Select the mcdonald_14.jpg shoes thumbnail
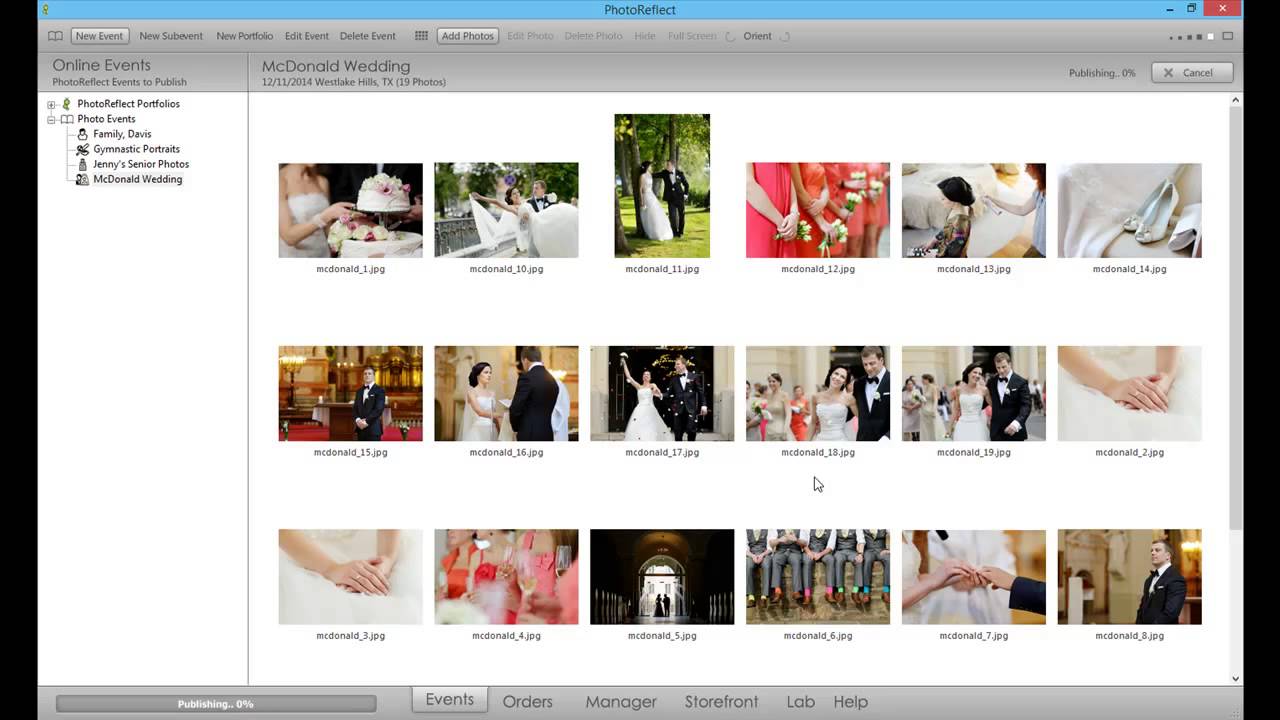This screenshot has height=720, width=1280. (x=1130, y=211)
